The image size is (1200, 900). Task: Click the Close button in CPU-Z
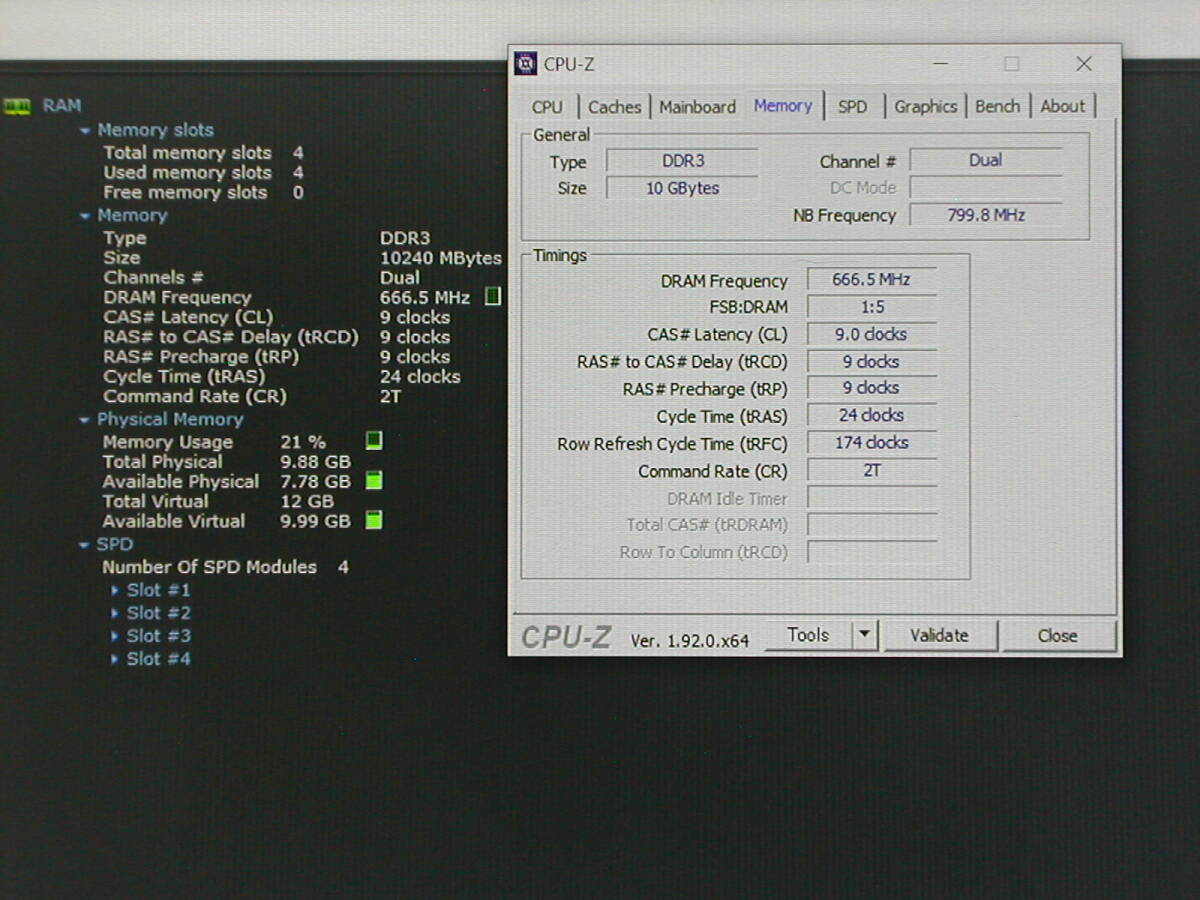(1057, 635)
